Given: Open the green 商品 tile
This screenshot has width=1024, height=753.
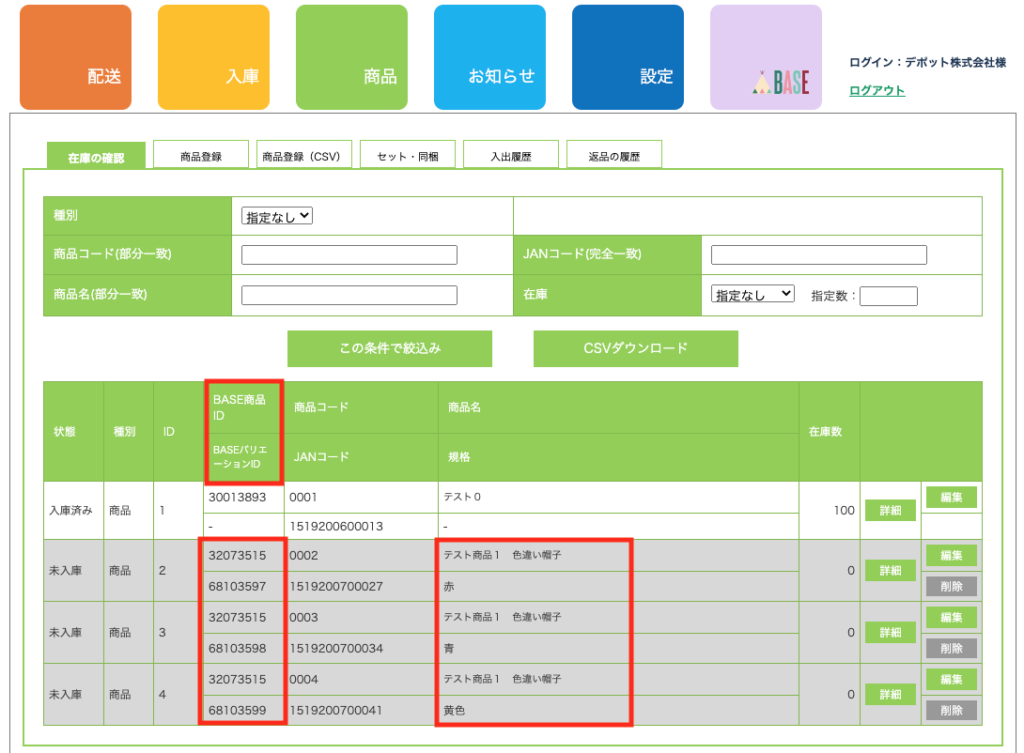Looking at the screenshot, I should [x=351, y=58].
